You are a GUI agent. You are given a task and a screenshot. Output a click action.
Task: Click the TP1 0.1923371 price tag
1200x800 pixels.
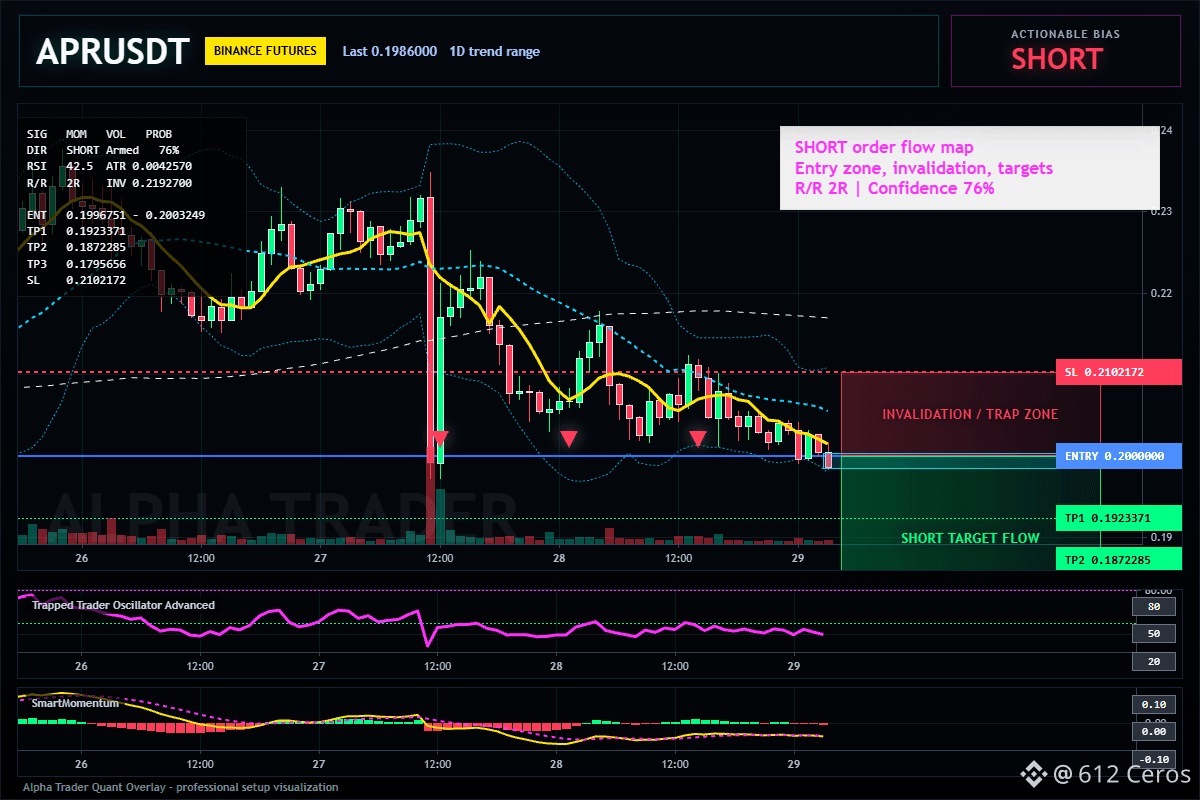1118,518
